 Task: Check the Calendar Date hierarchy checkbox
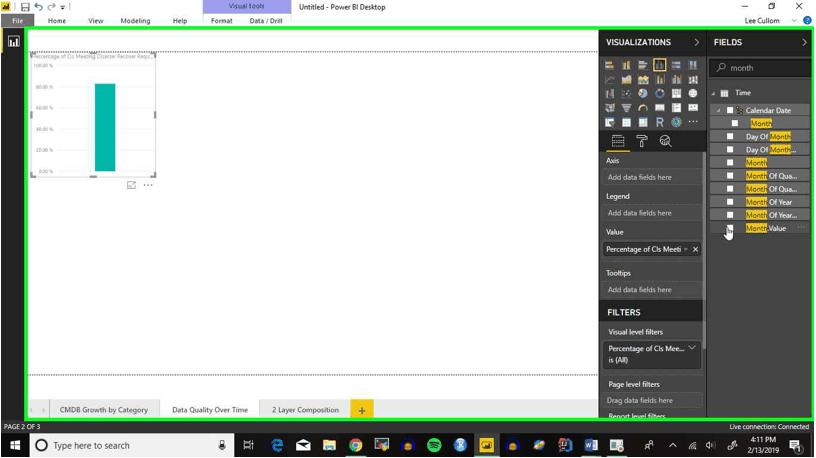pyautogui.click(x=730, y=110)
